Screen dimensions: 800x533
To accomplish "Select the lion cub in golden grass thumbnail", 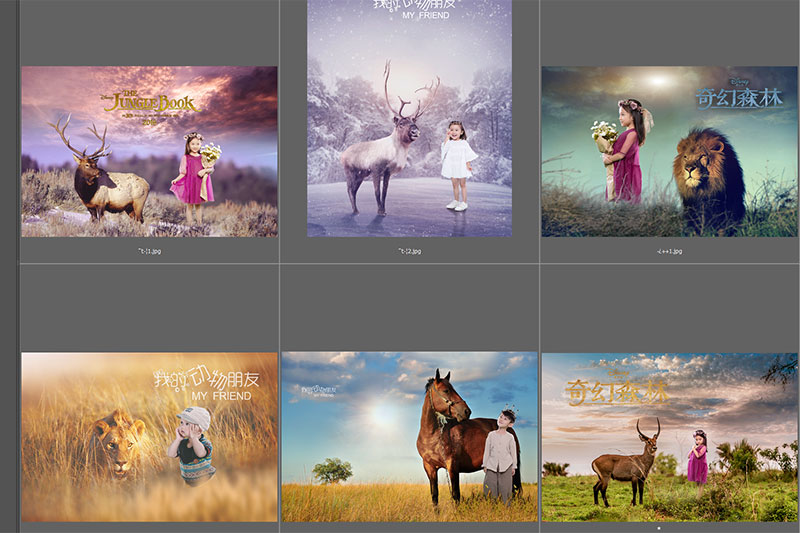I will coord(149,437).
